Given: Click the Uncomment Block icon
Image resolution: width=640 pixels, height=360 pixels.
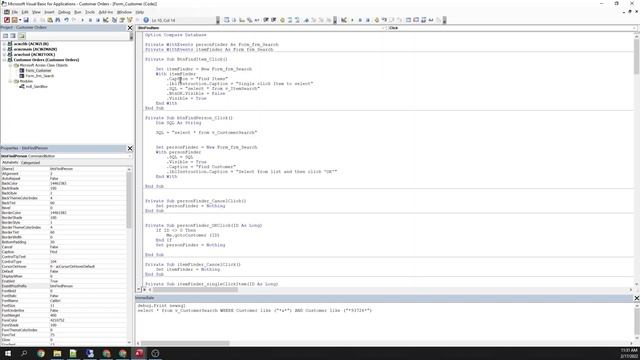Looking at the screenshot, I should pyautogui.click(x=297, y=20).
